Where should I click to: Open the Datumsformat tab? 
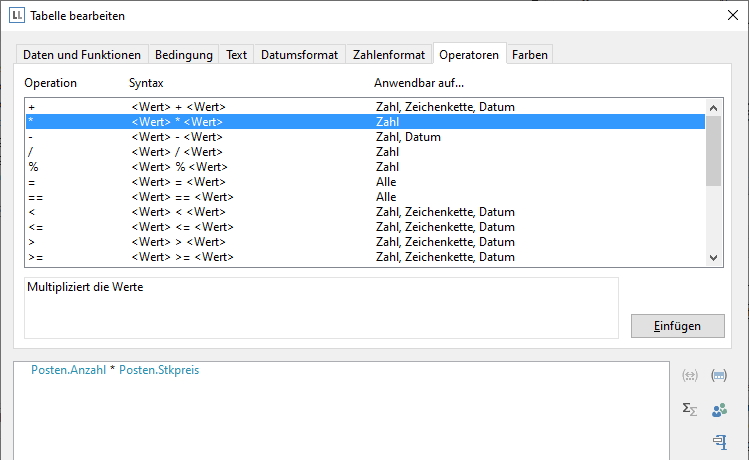pyautogui.click(x=299, y=55)
